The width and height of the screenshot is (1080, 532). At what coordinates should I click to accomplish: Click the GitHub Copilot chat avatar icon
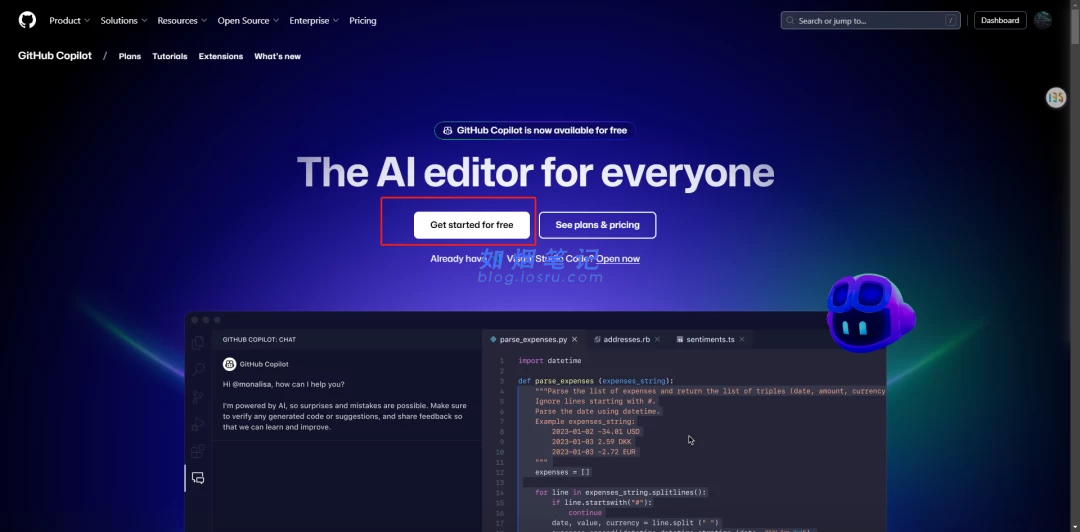point(229,364)
